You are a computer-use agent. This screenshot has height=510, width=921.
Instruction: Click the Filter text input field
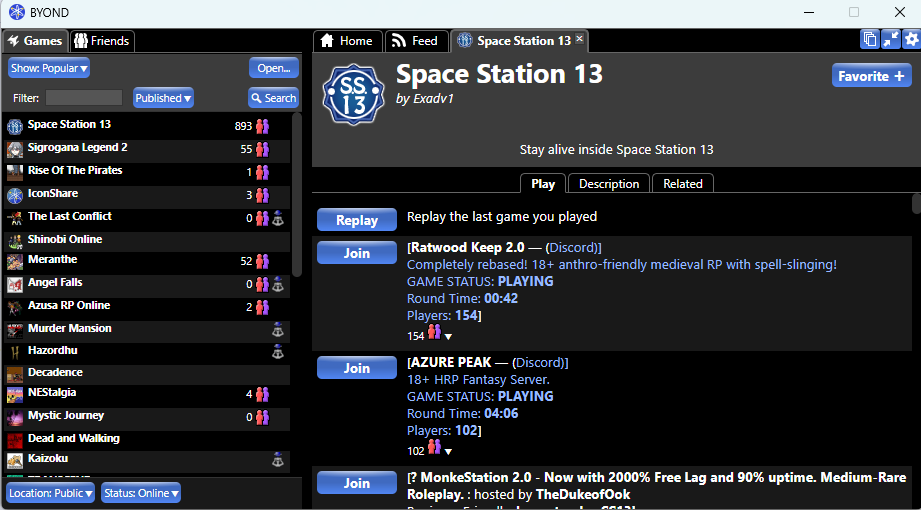84,98
